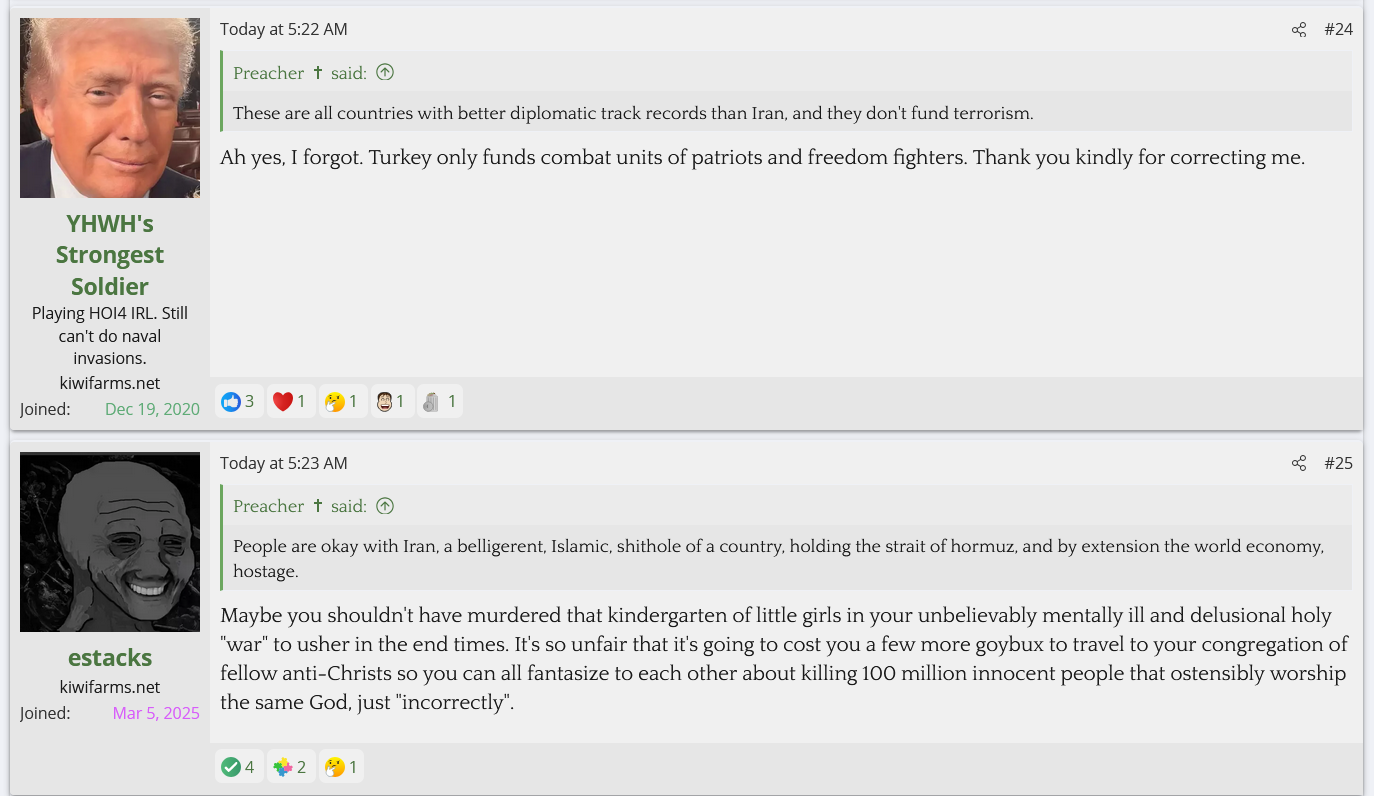Open the #25 post permalink
Image resolution: width=1374 pixels, height=796 pixels.
coord(1338,463)
